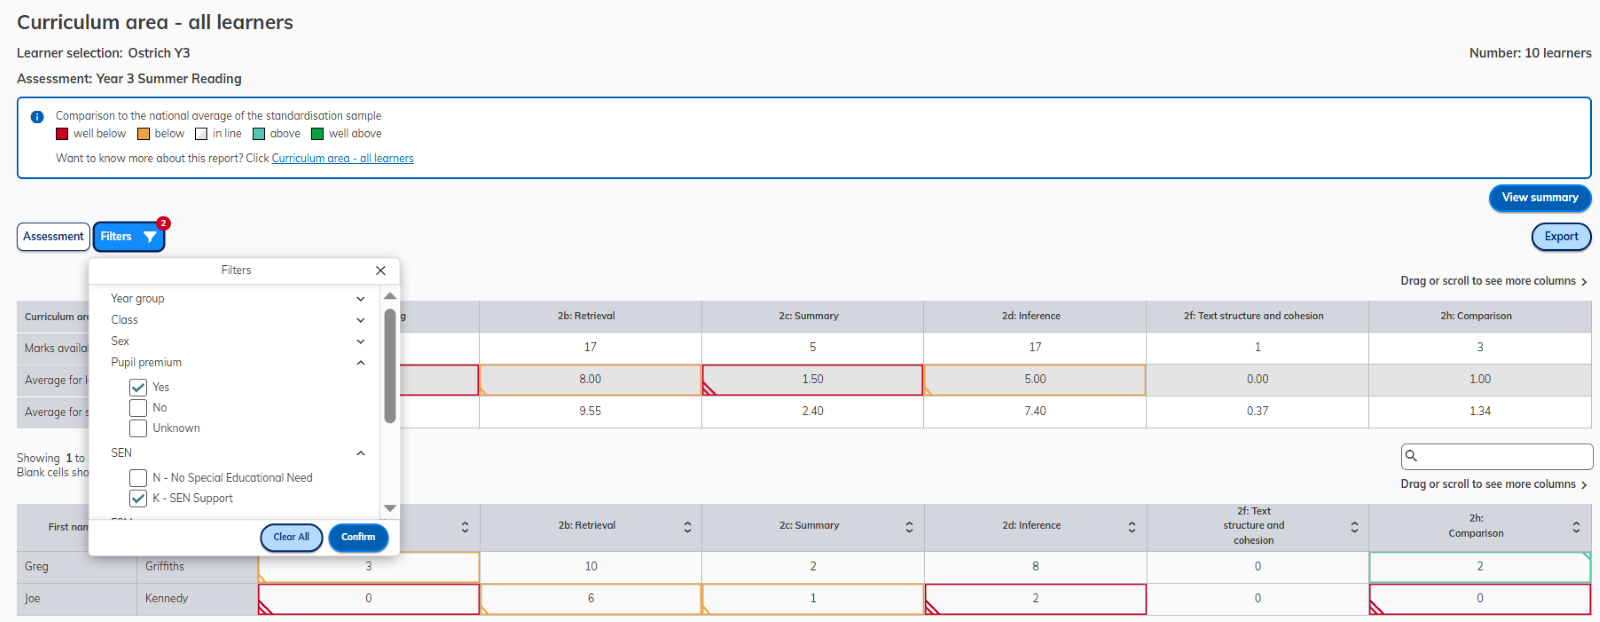Click the blue info icon in comparison box
Viewport: 1600px width, 622px height.
(x=37, y=117)
